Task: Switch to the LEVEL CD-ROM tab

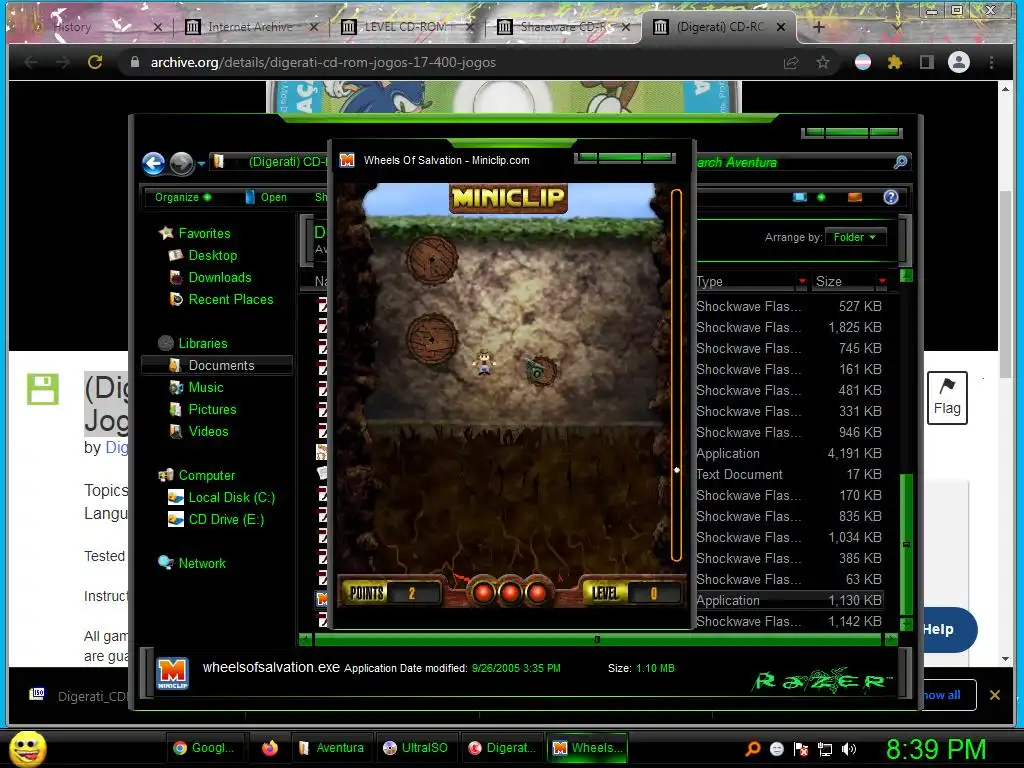Action: coord(405,27)
